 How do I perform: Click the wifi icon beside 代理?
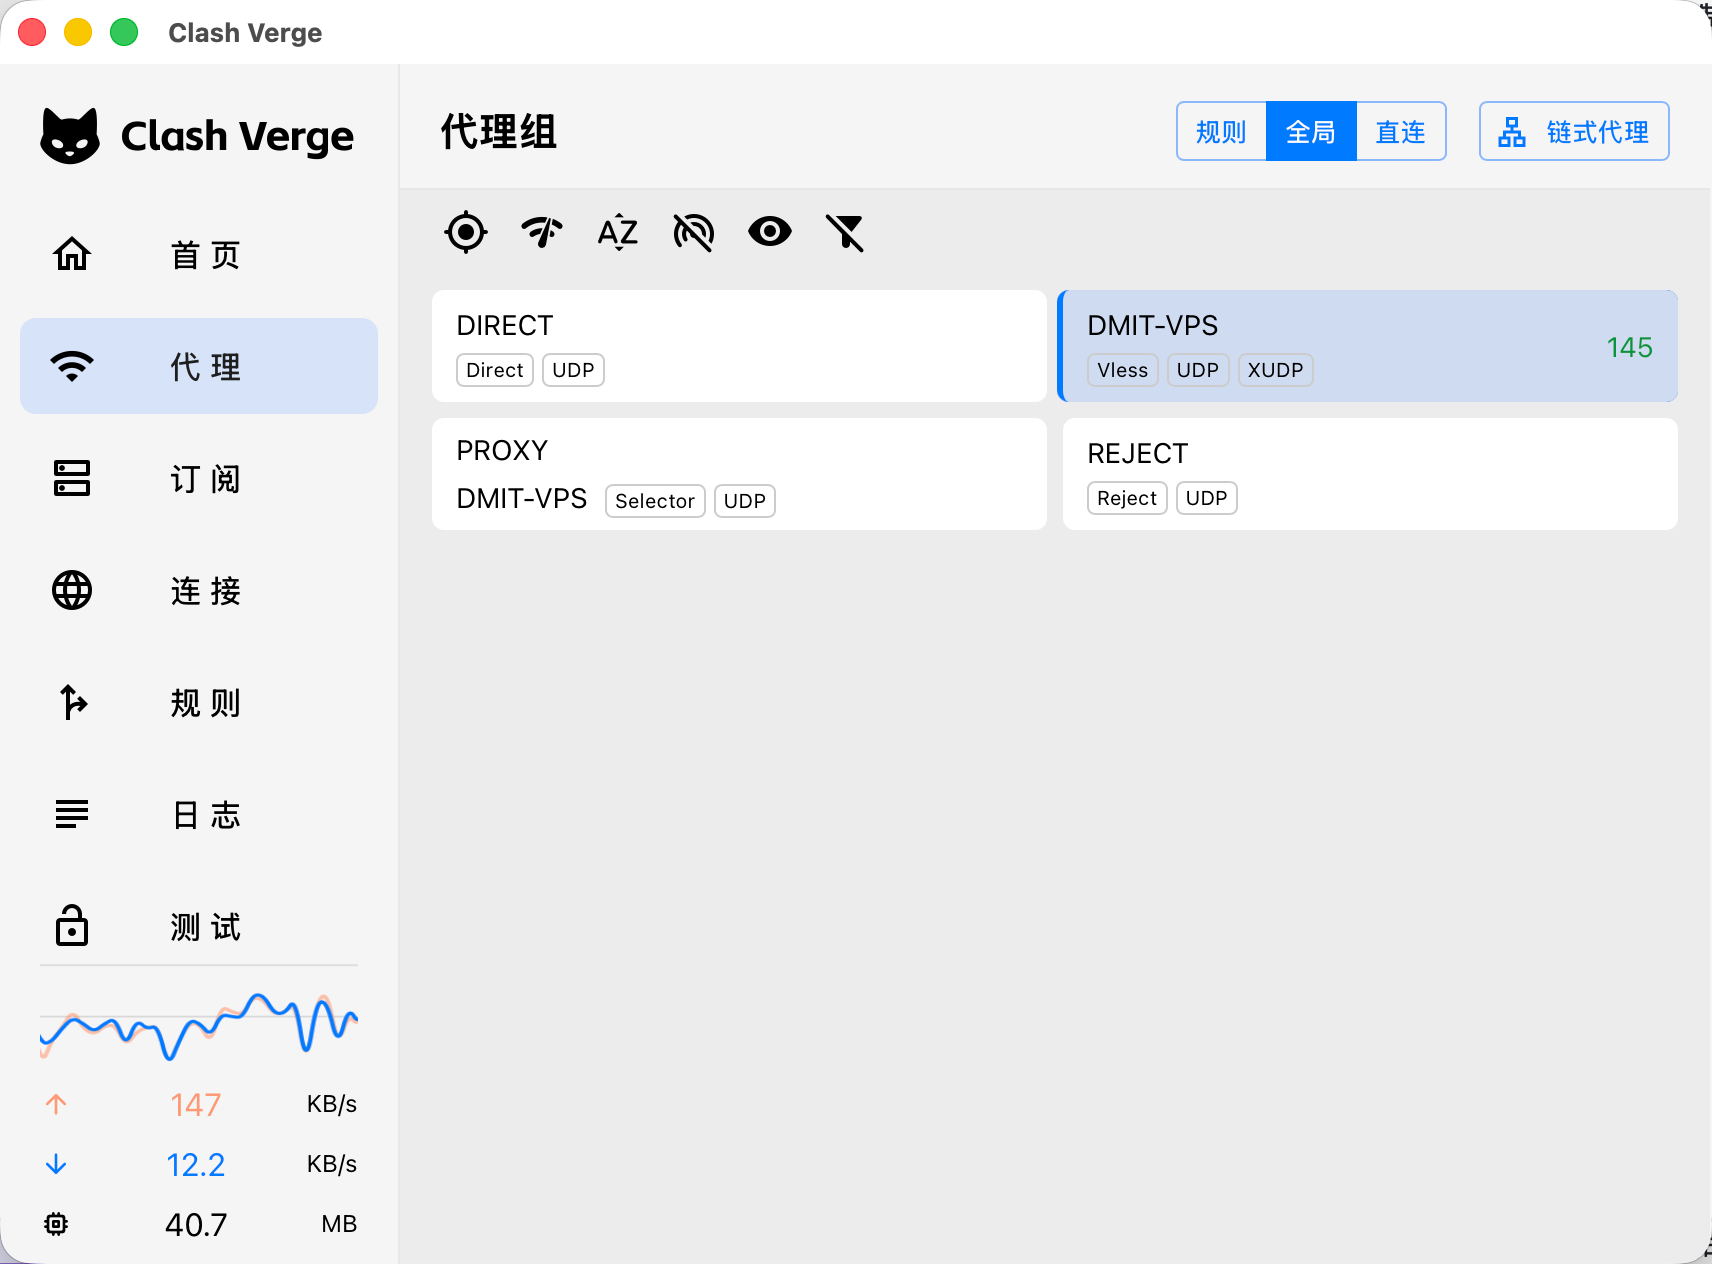[x=72, y=366]
